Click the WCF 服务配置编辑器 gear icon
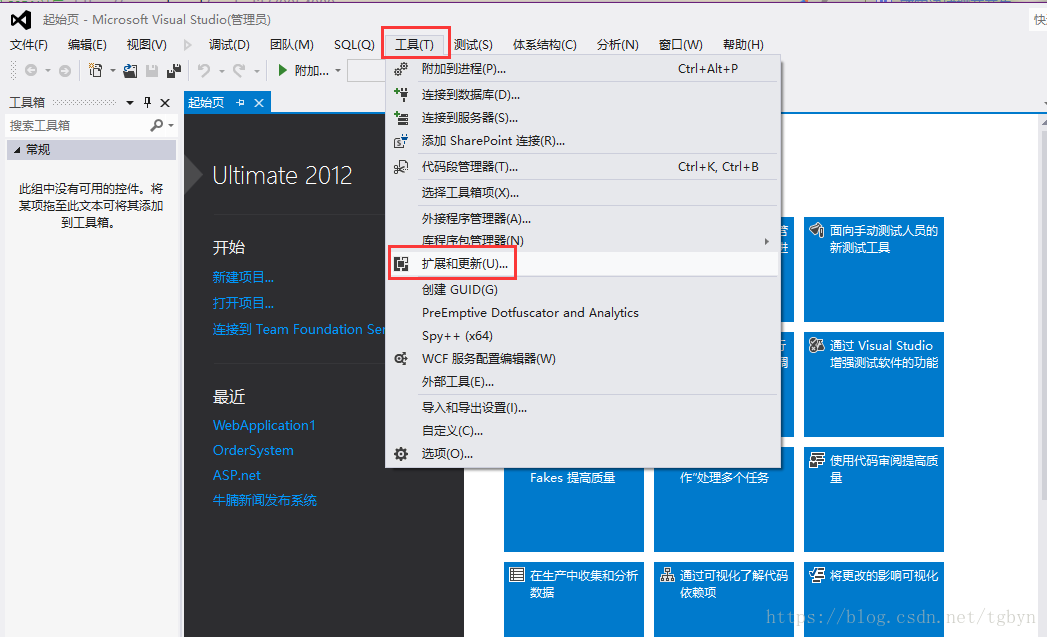Viewport: 1047px width, 637px height. tap(401, 359)
